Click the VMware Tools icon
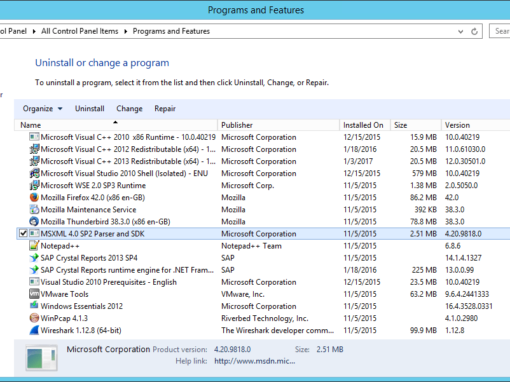510x382 pixels. [34, 294]
